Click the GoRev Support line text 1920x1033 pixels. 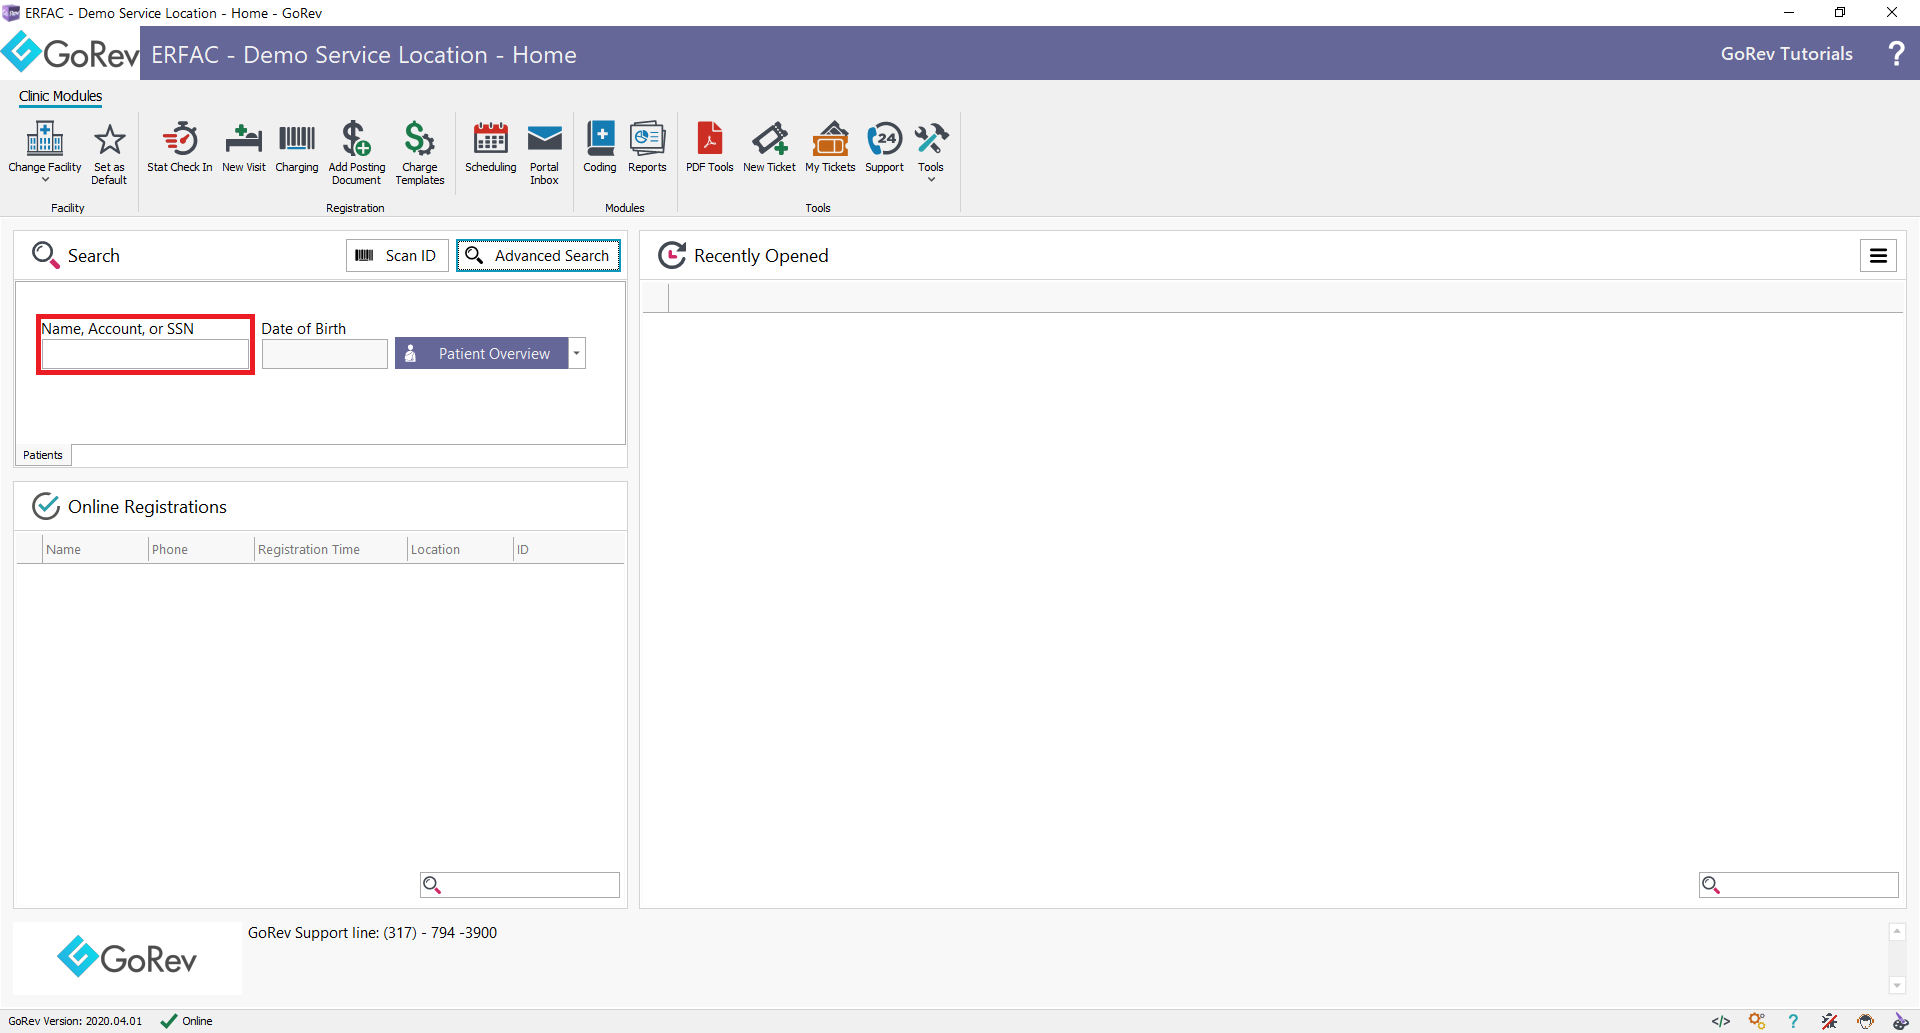372,933
